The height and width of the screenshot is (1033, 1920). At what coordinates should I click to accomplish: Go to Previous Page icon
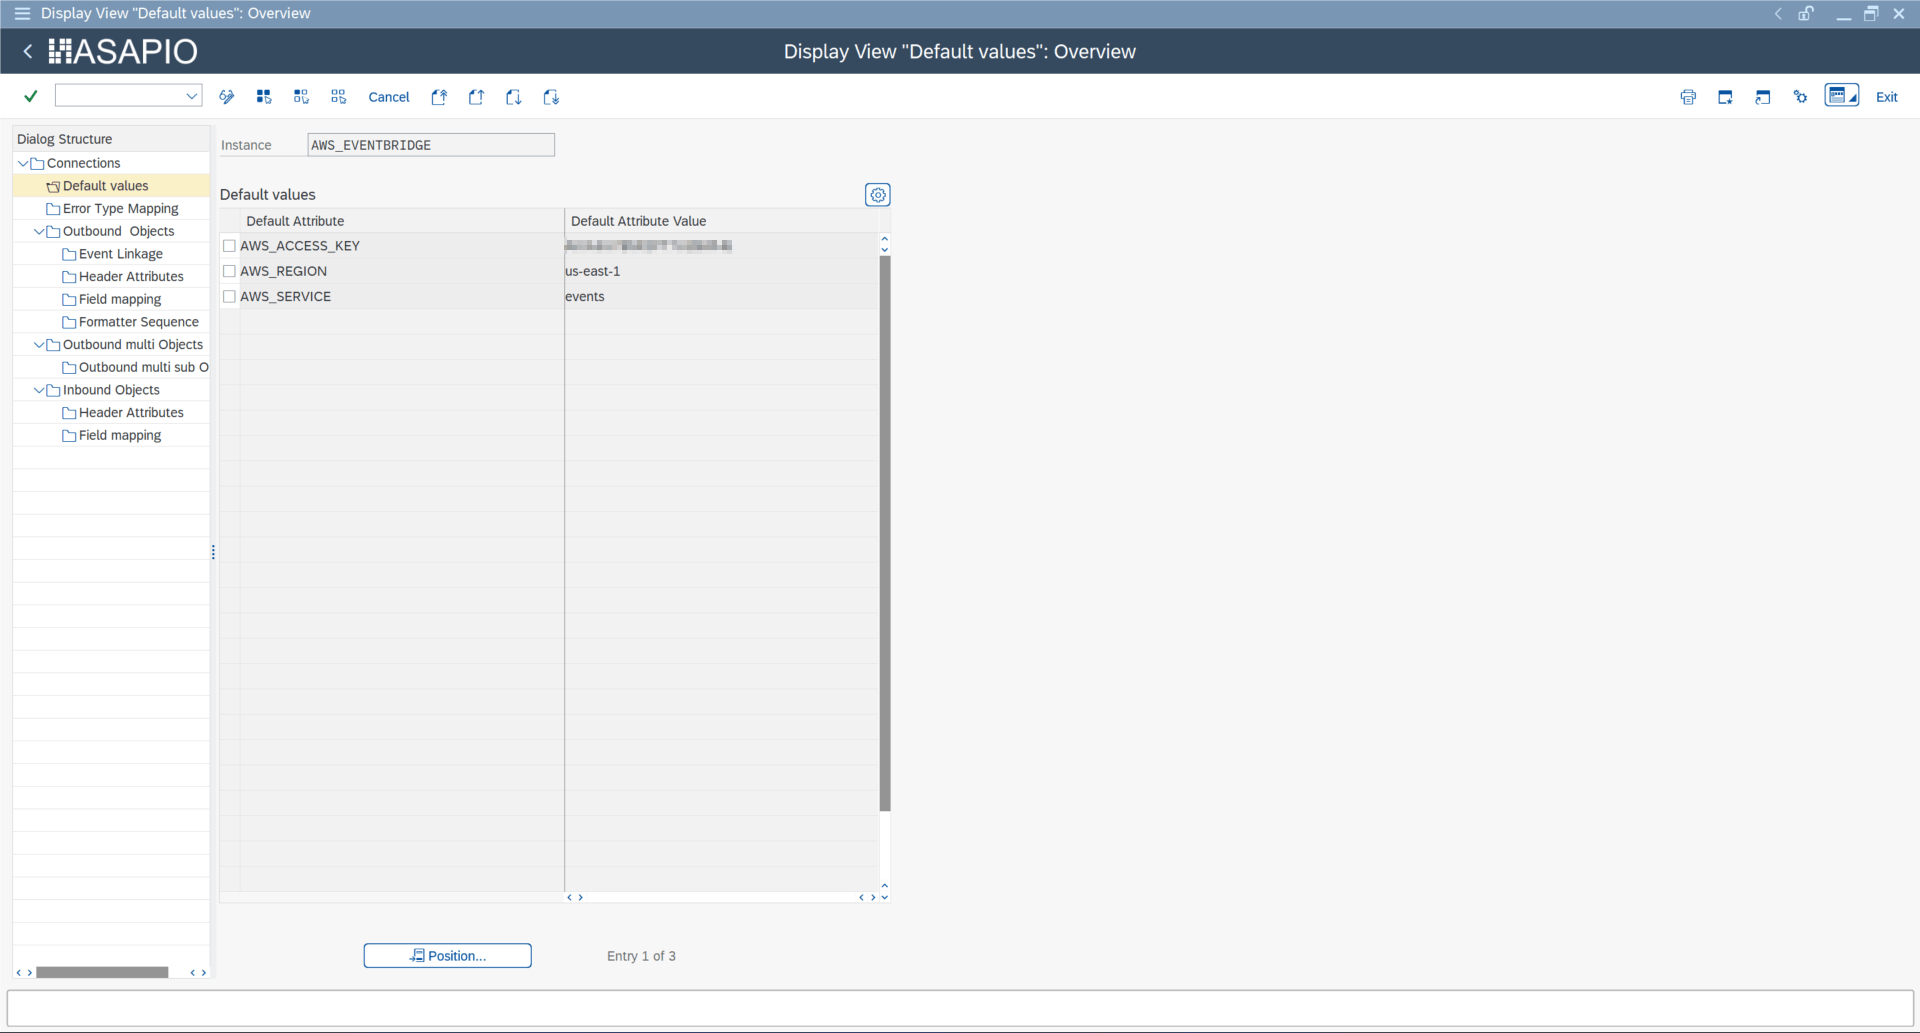coord(476,97)
